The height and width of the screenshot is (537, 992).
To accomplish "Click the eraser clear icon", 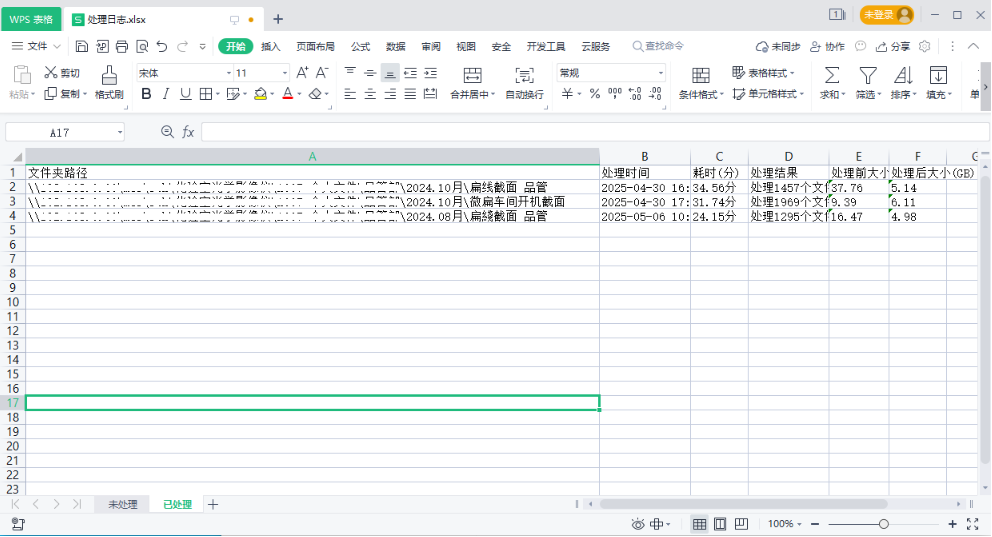I will tap(315, 94).
